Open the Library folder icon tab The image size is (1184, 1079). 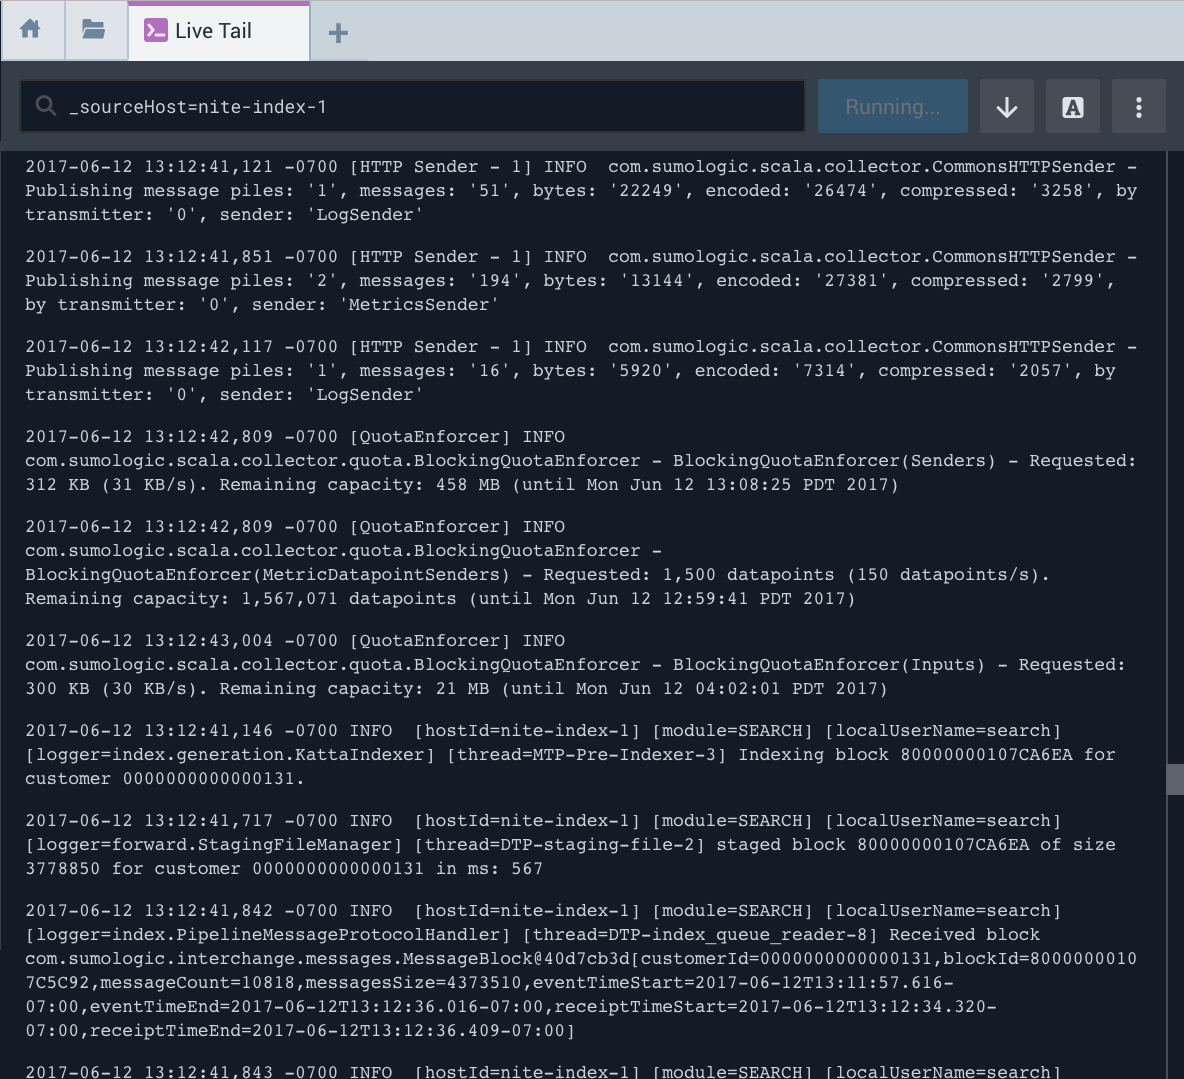point(94,30)
